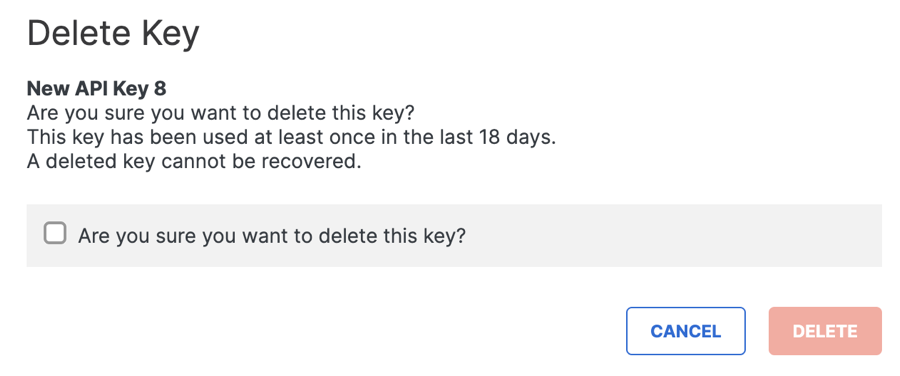Click the "last 18 days" usage warning line

[292, 137]
